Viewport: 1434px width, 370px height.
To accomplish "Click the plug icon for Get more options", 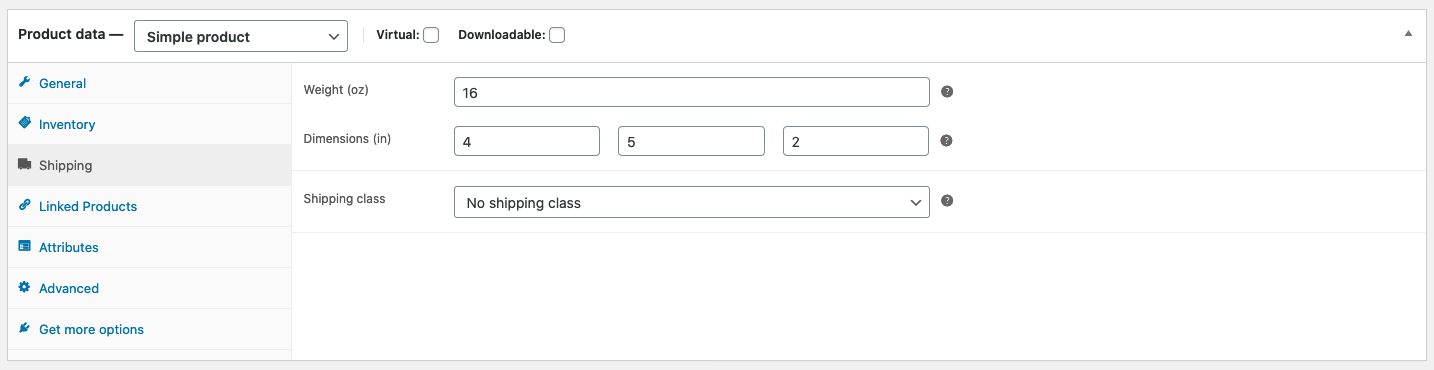I will point(25,328).
